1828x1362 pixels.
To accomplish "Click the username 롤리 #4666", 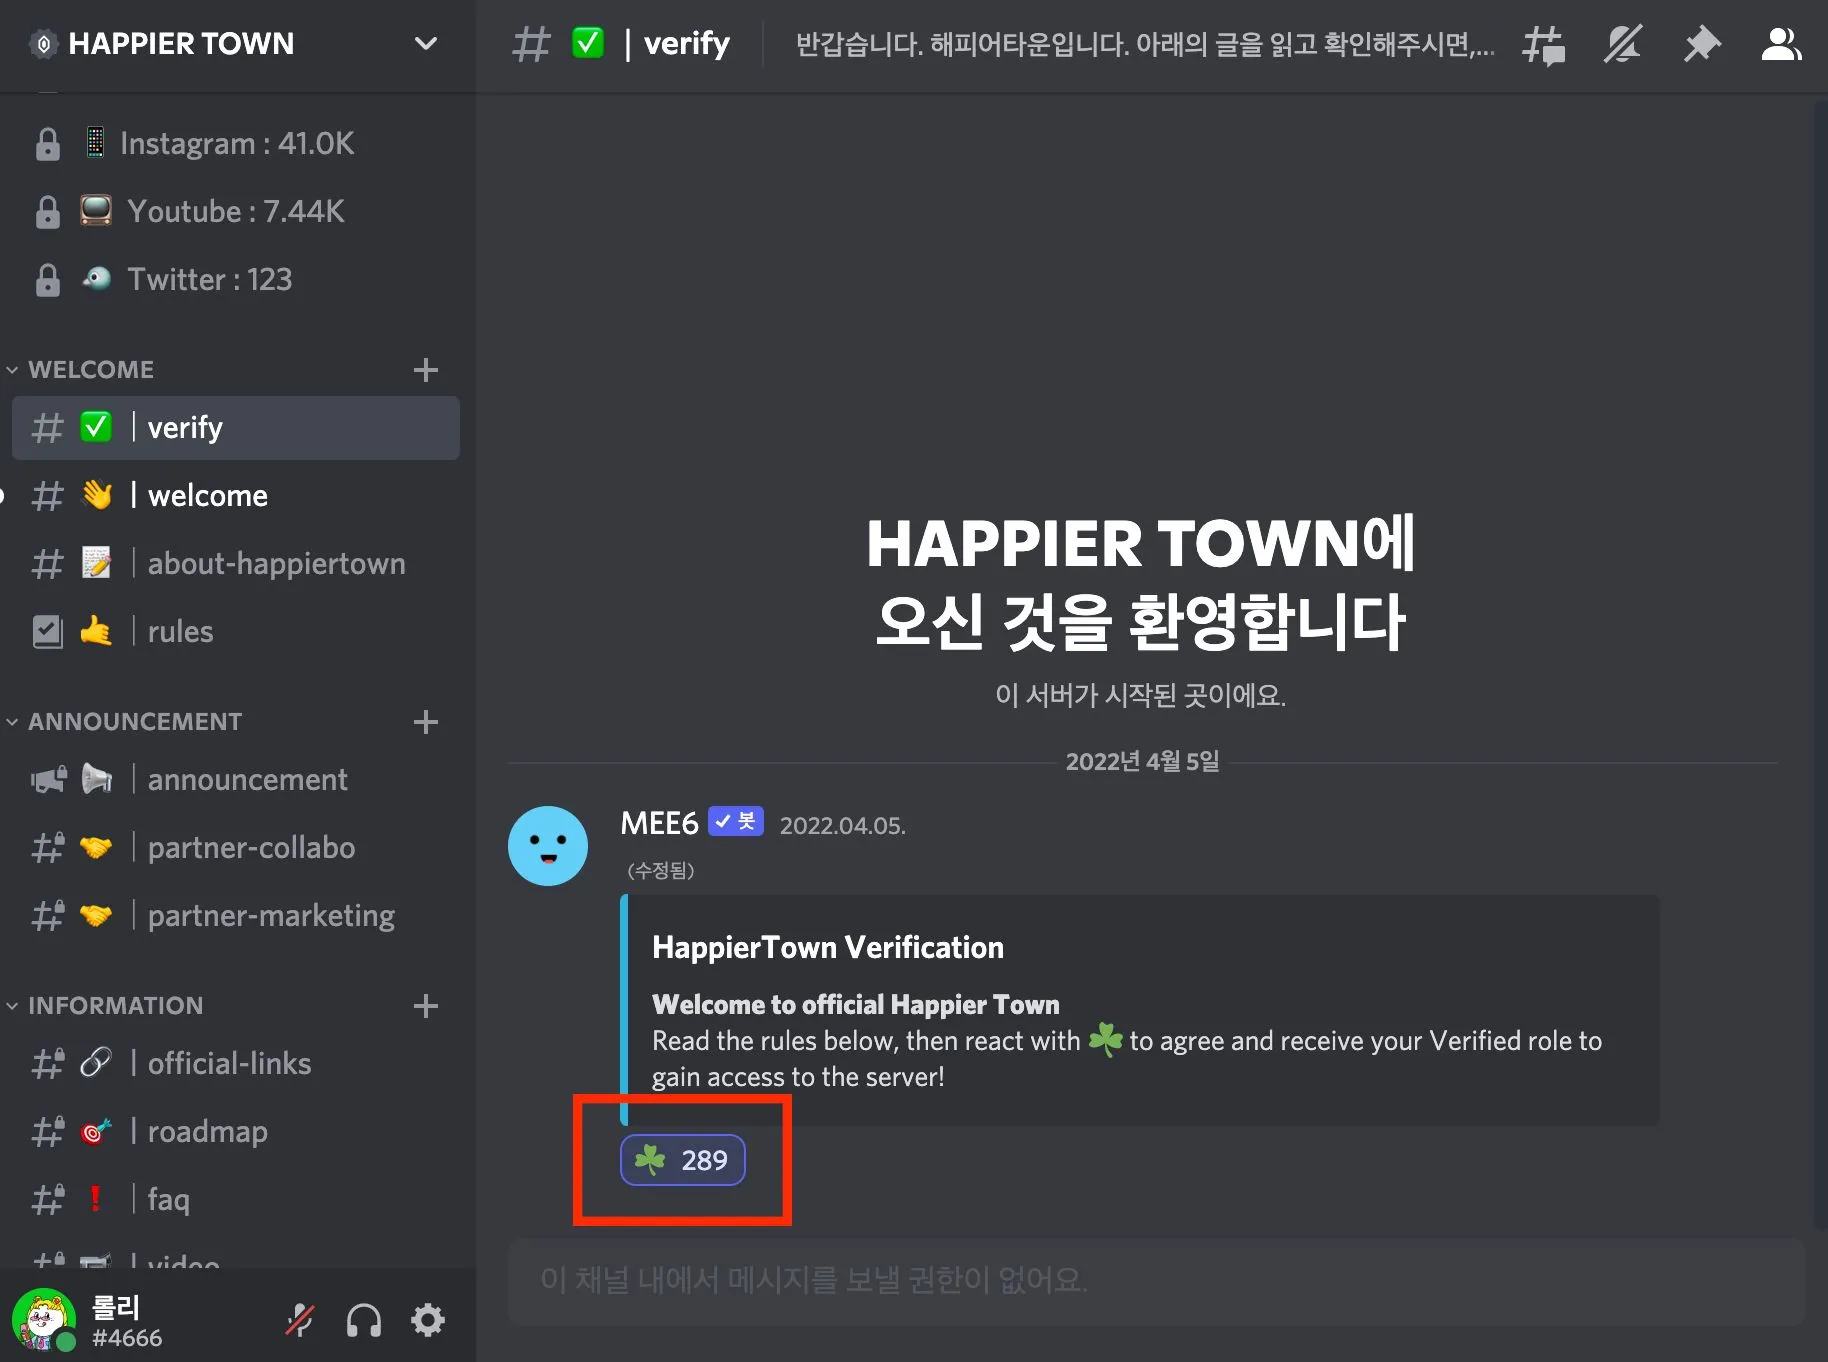I will tap(126, 1321).
